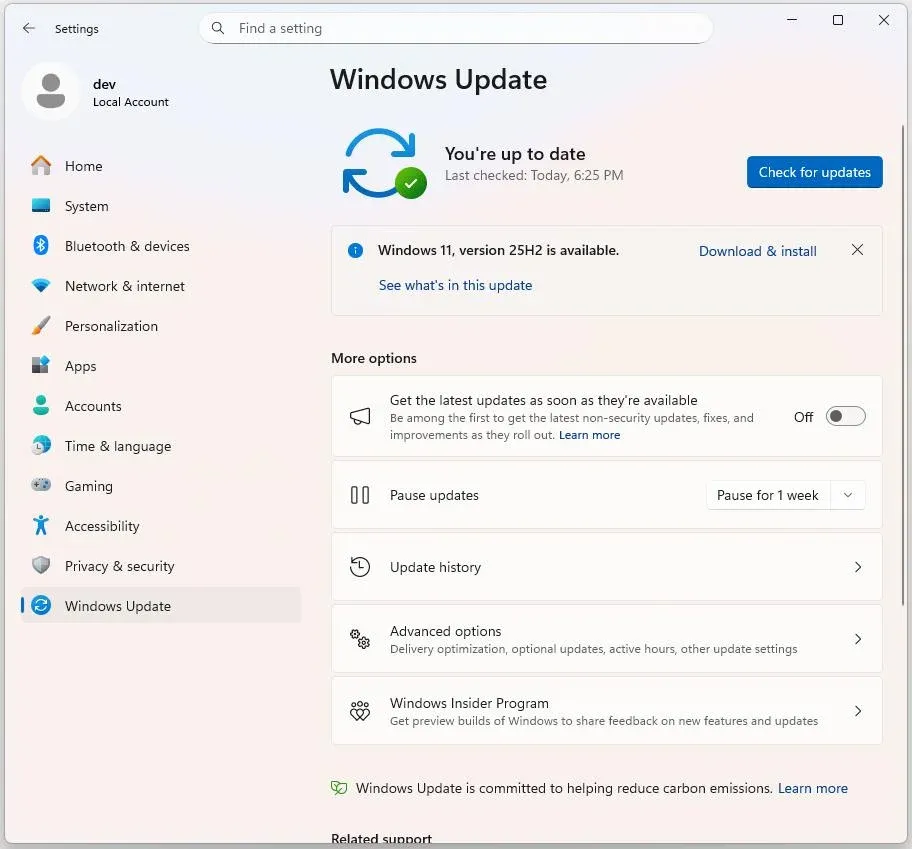Image resolution: width=912 pixels, height=849 pixels.
Task: Click the Privacy & security shield icon
Action: coord(41,565)
